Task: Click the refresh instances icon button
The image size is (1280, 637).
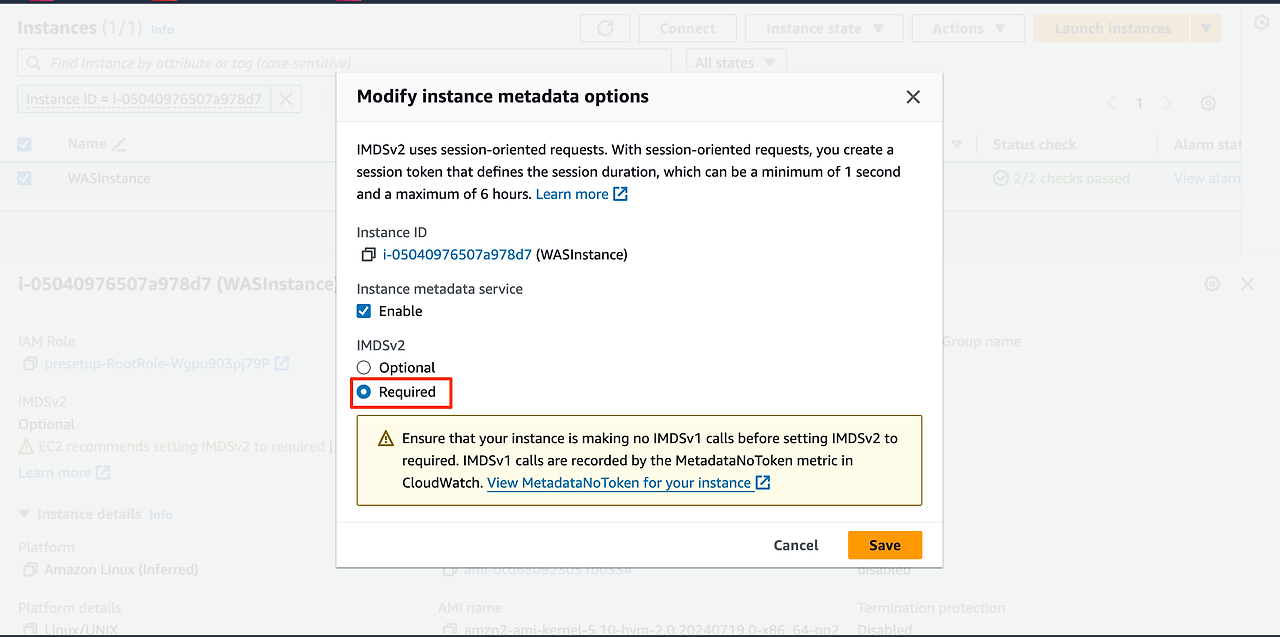Action: click(605, 29)
